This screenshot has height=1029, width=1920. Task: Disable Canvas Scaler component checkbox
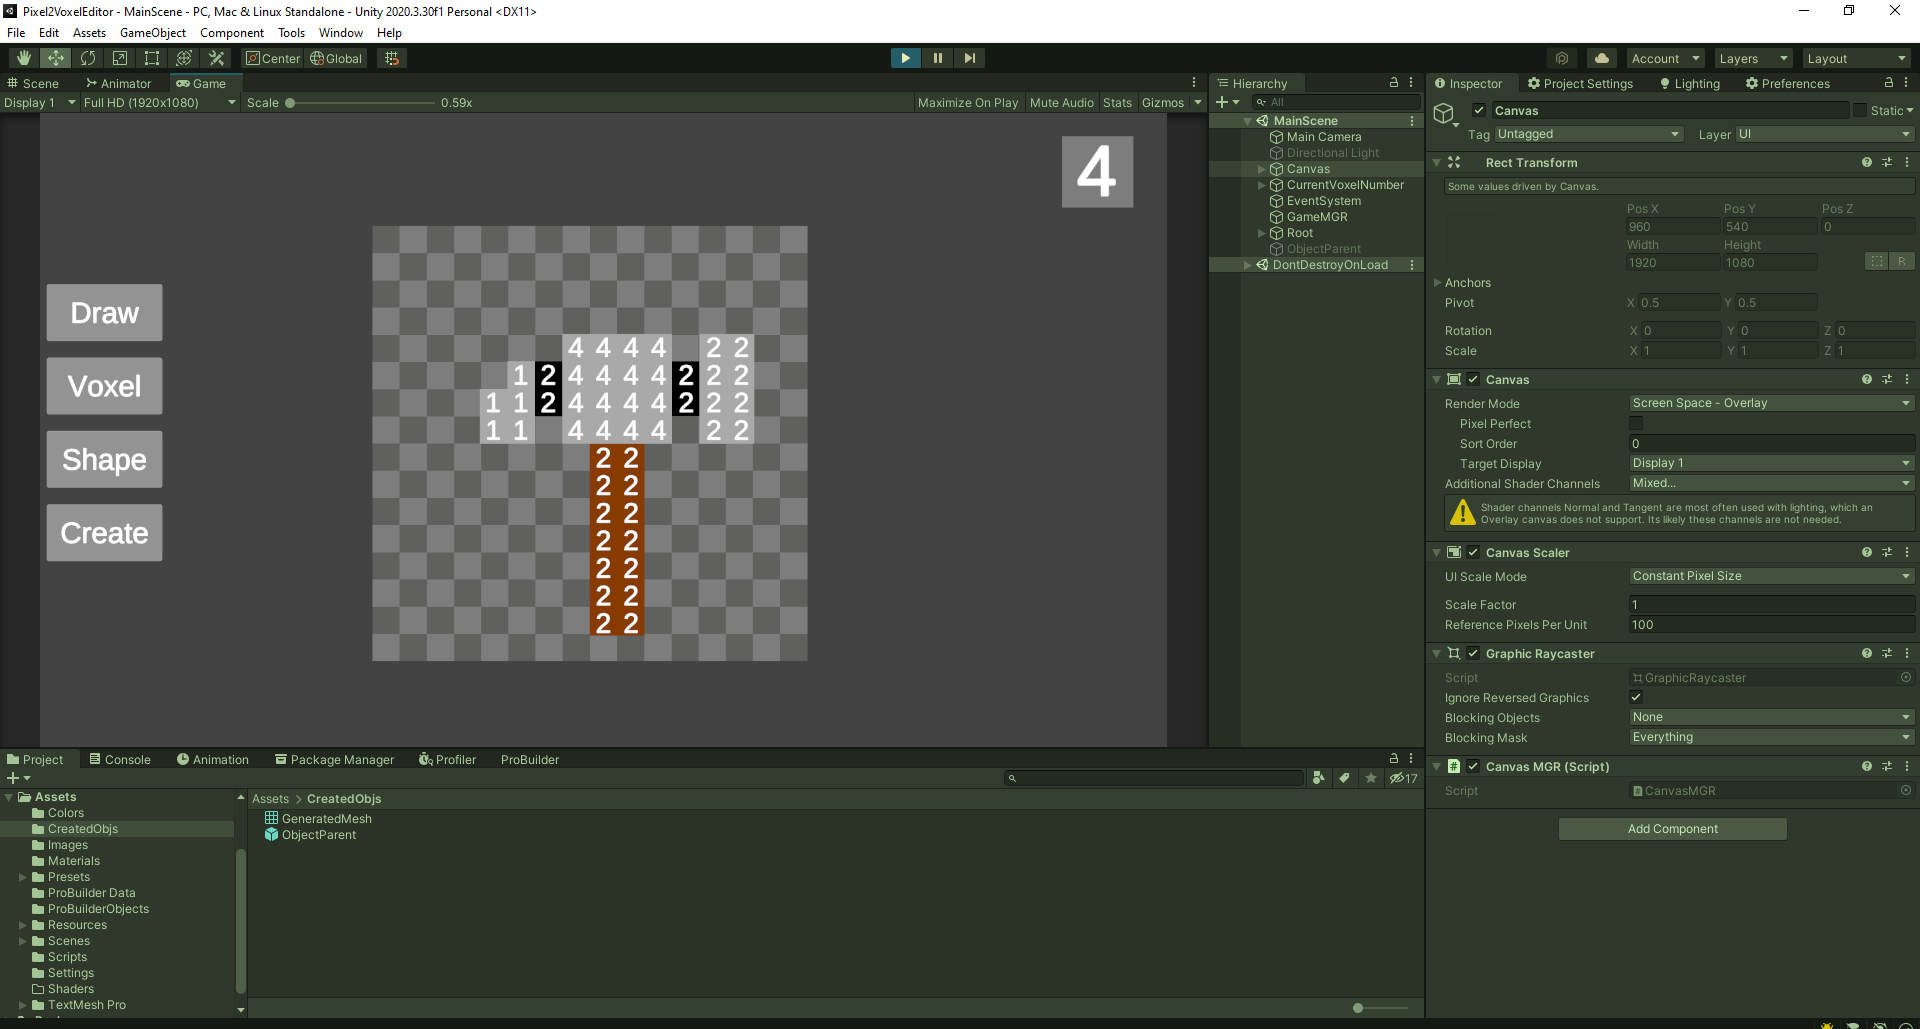pos(1473,552)
